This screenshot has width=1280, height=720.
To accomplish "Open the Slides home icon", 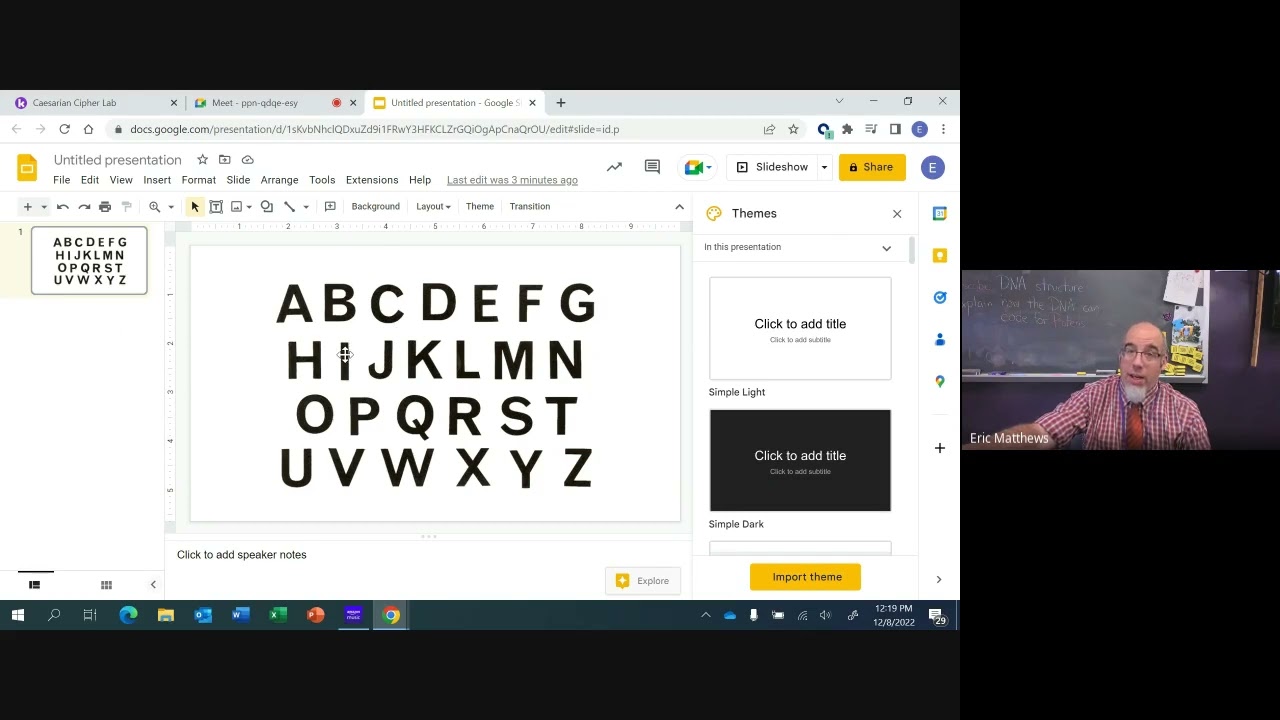I will 27,168.
